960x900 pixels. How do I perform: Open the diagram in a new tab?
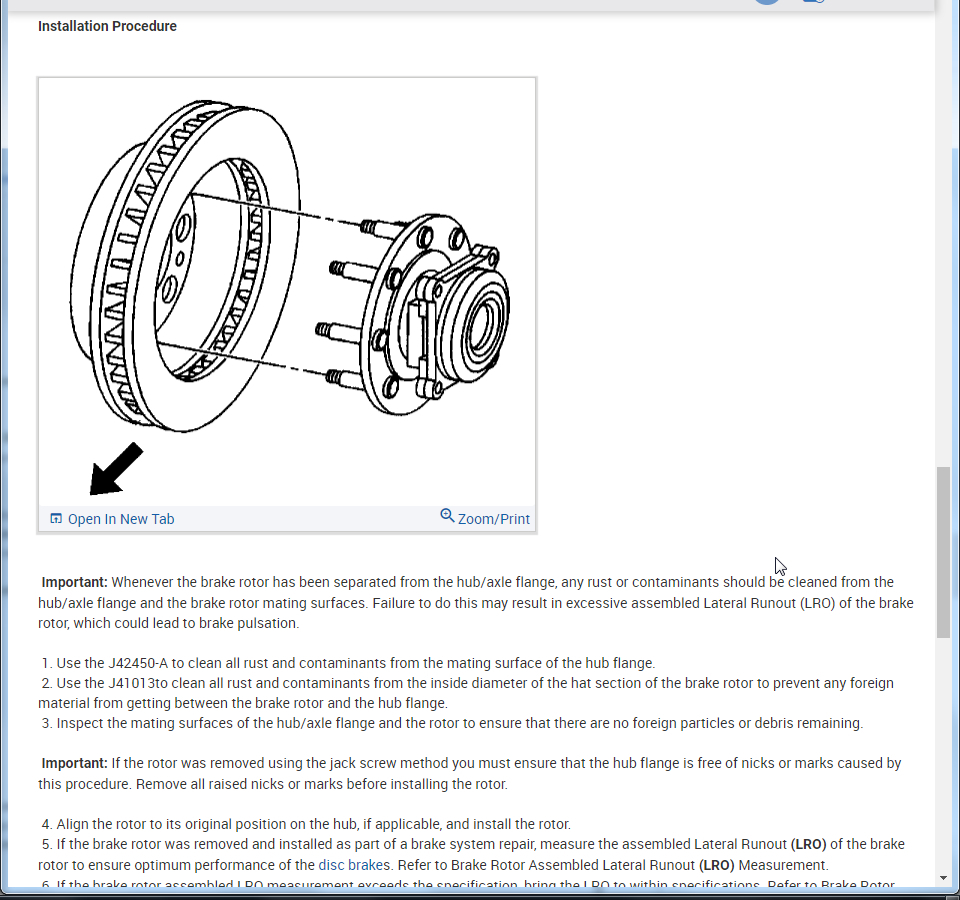[x=121, y=519]
